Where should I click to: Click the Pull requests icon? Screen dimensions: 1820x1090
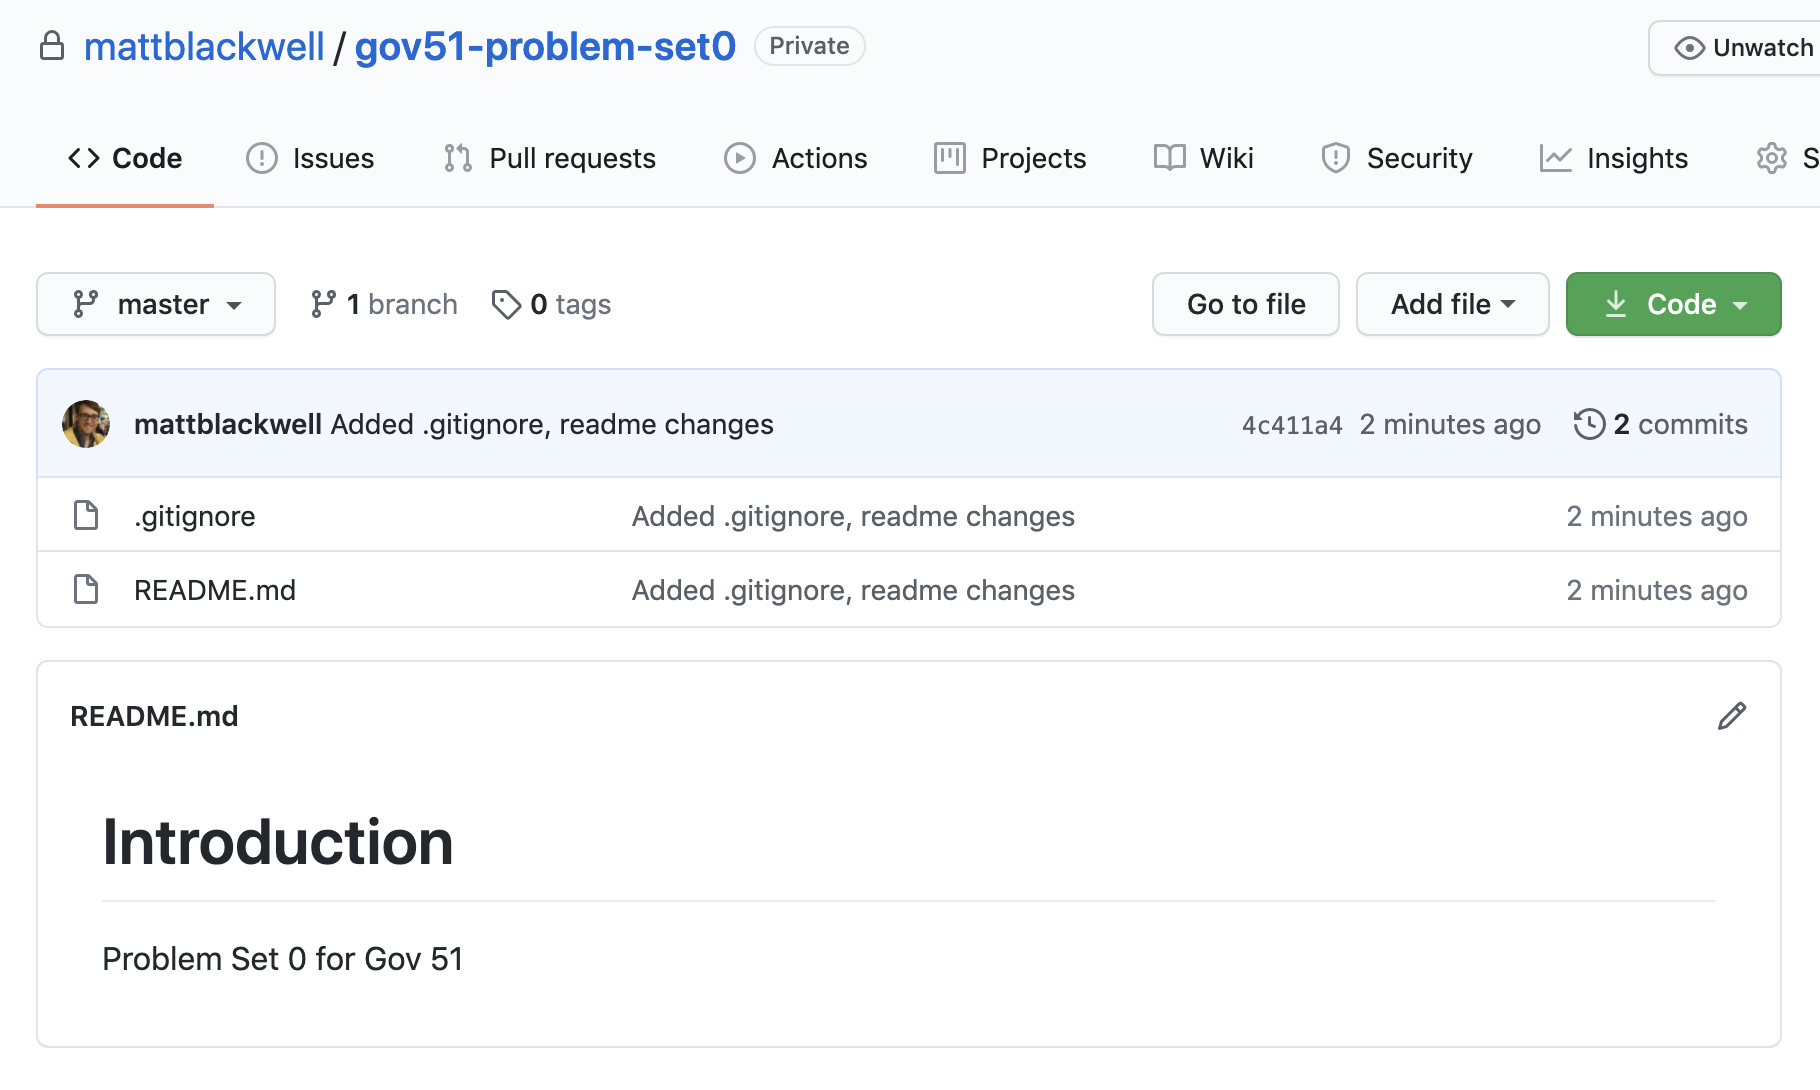coord(458,158)
